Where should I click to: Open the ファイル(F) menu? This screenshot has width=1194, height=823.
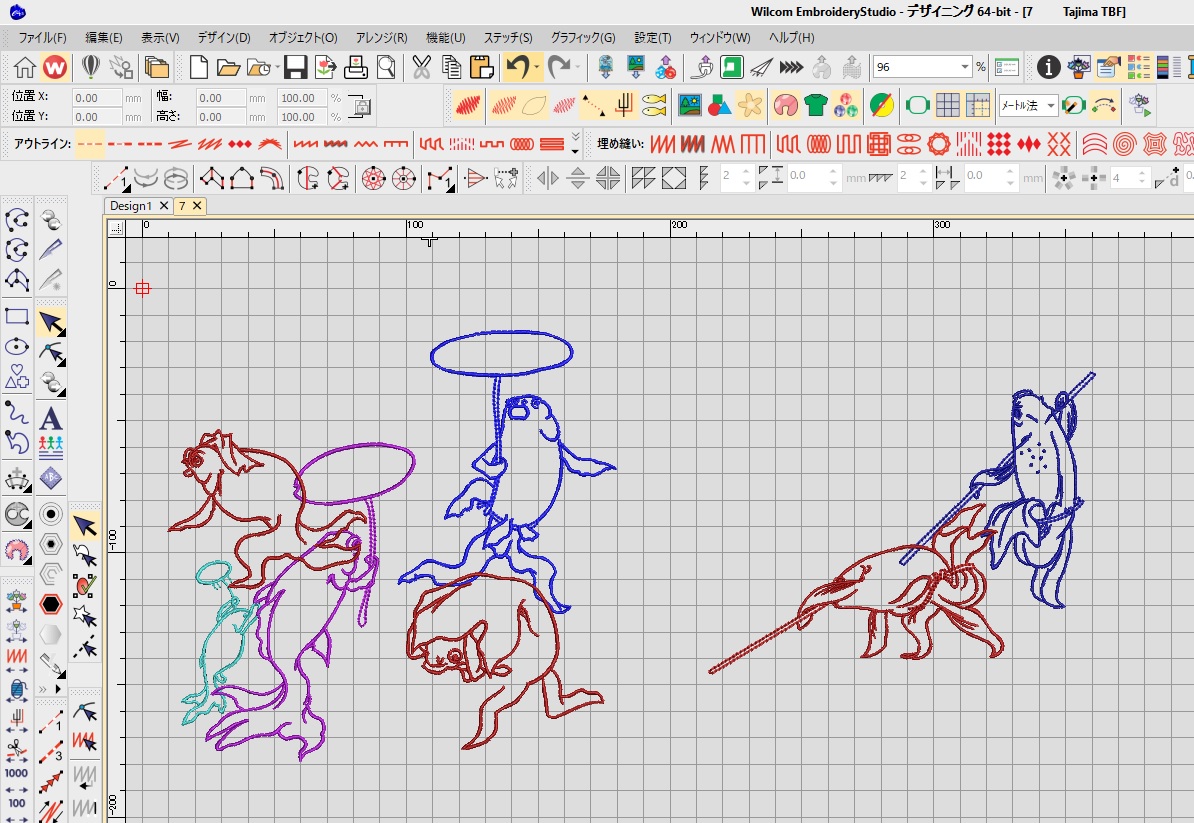tap(42, 37)
